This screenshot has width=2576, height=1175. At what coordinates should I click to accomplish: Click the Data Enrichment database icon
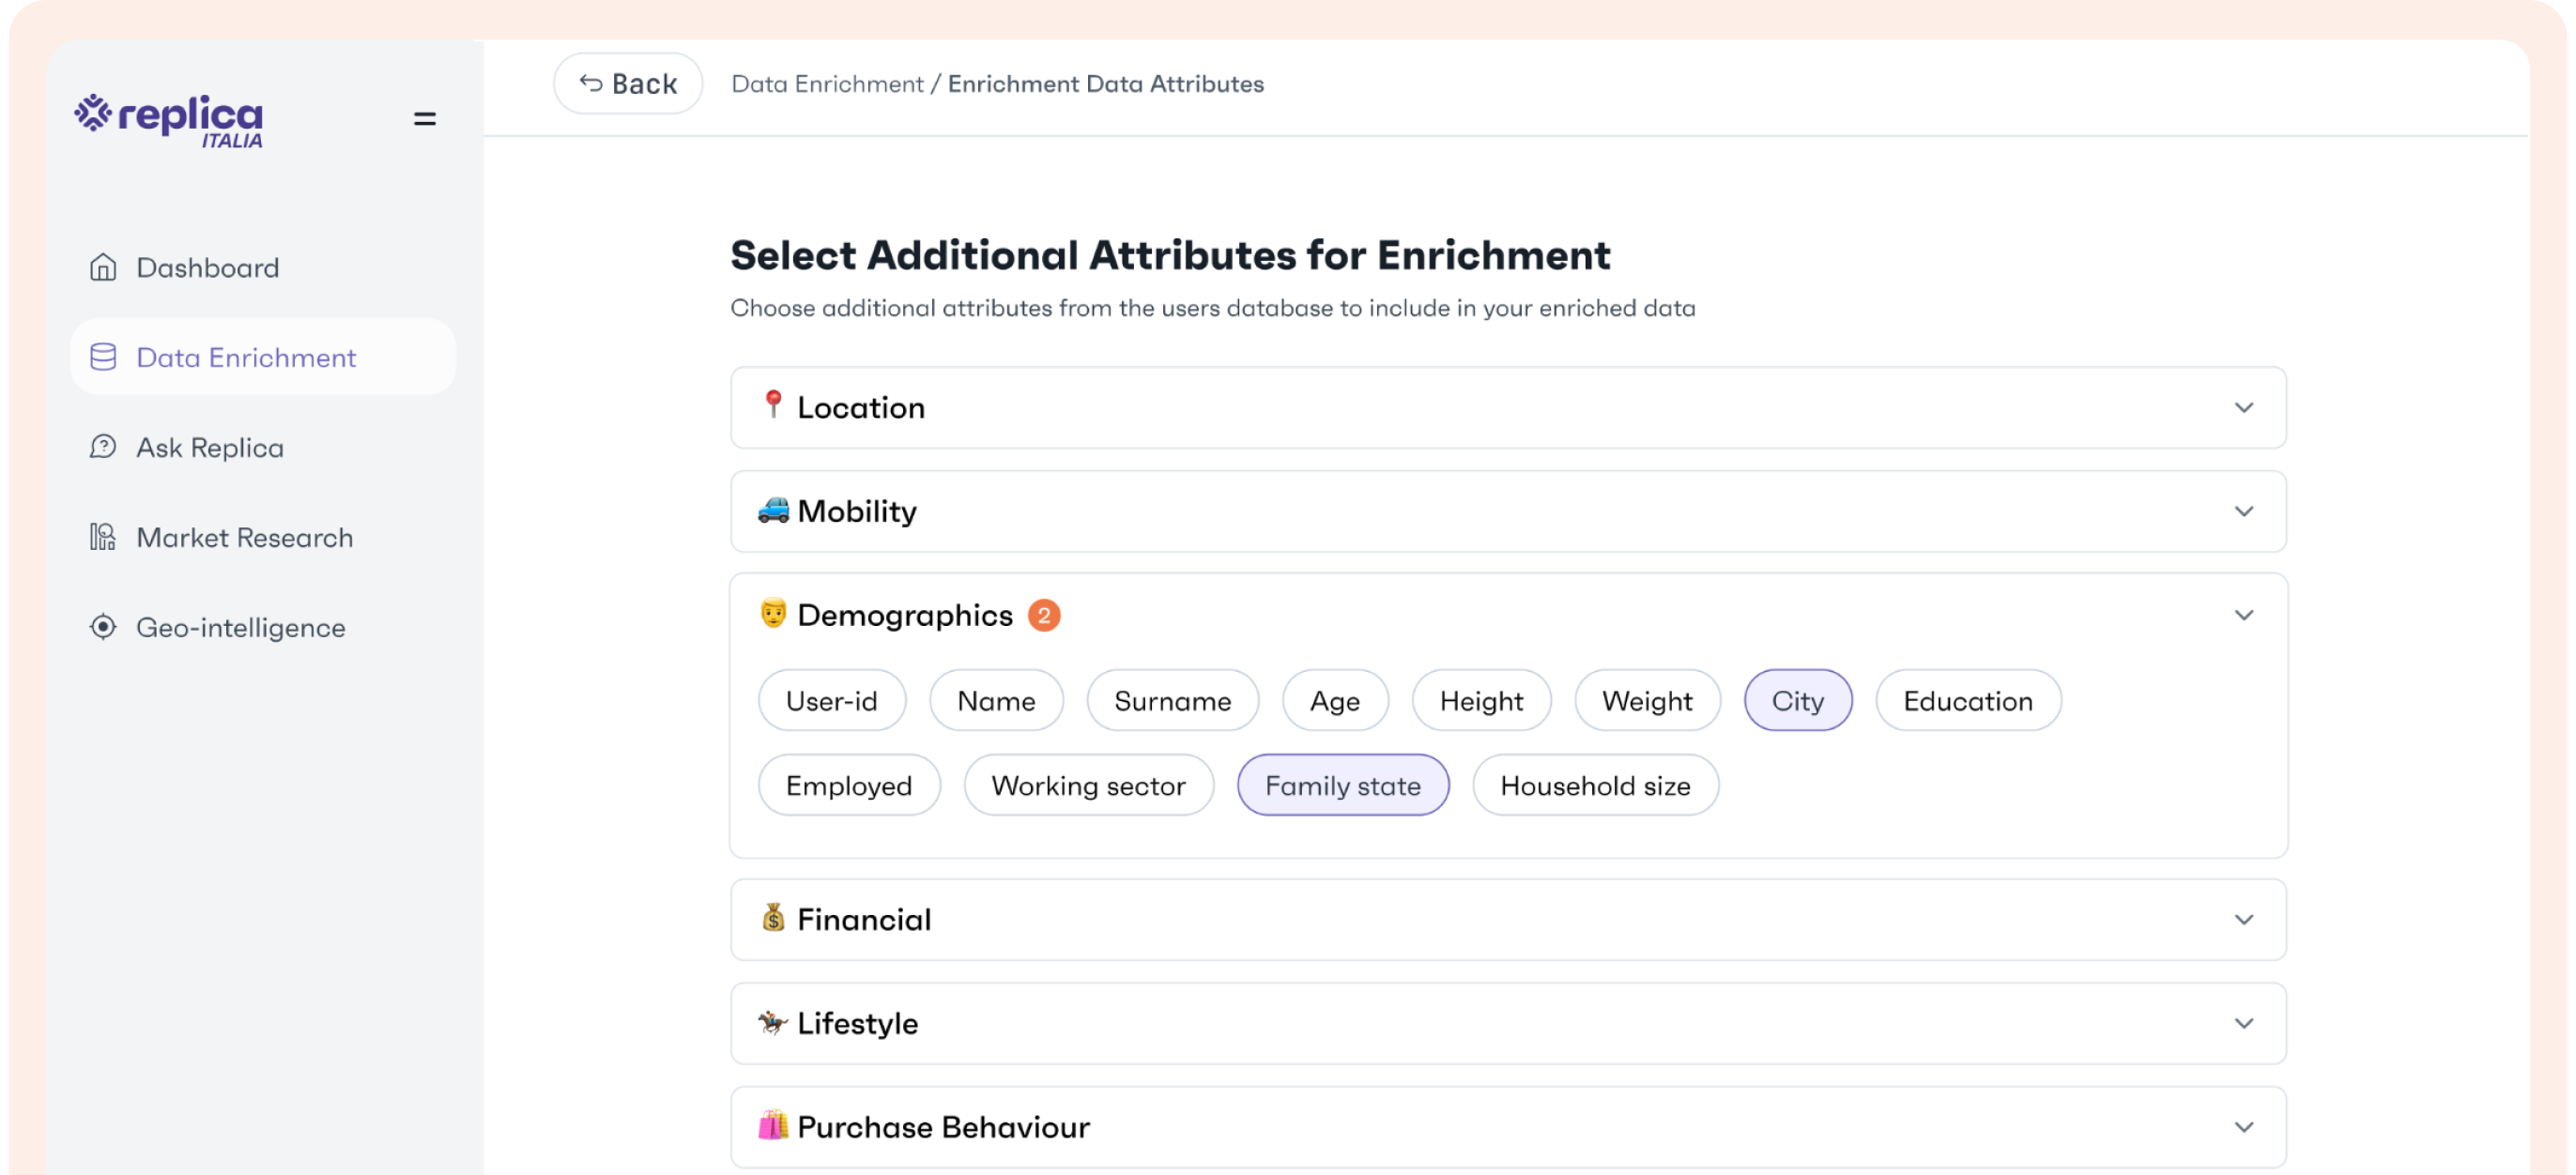click(103, 358)
